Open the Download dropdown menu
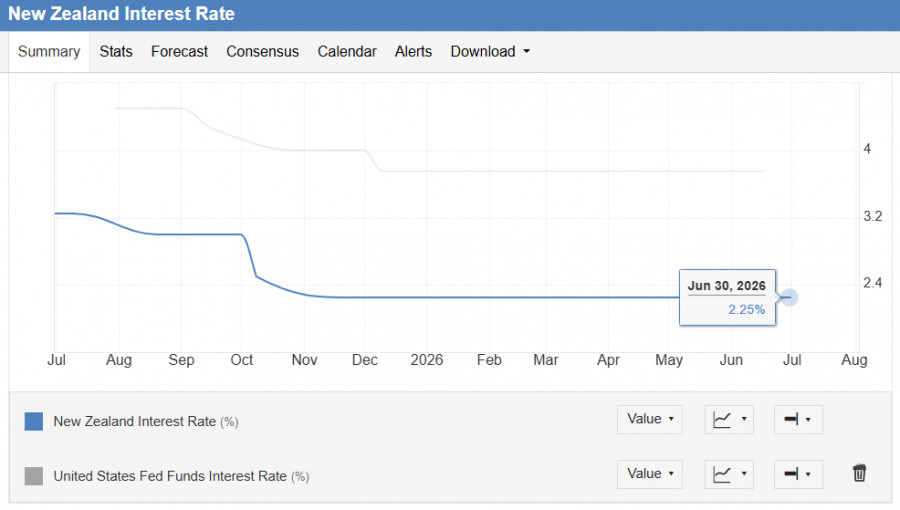 click(x=490, y=52)
